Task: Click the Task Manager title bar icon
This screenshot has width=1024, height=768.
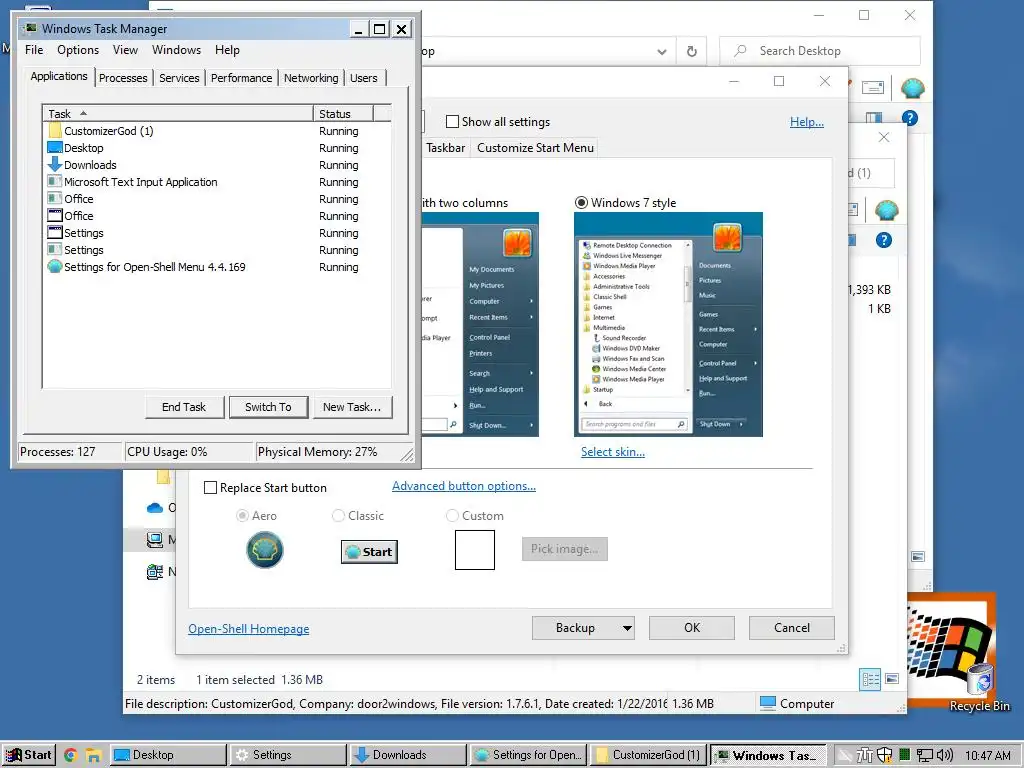Action: click(x=30, y=29)
